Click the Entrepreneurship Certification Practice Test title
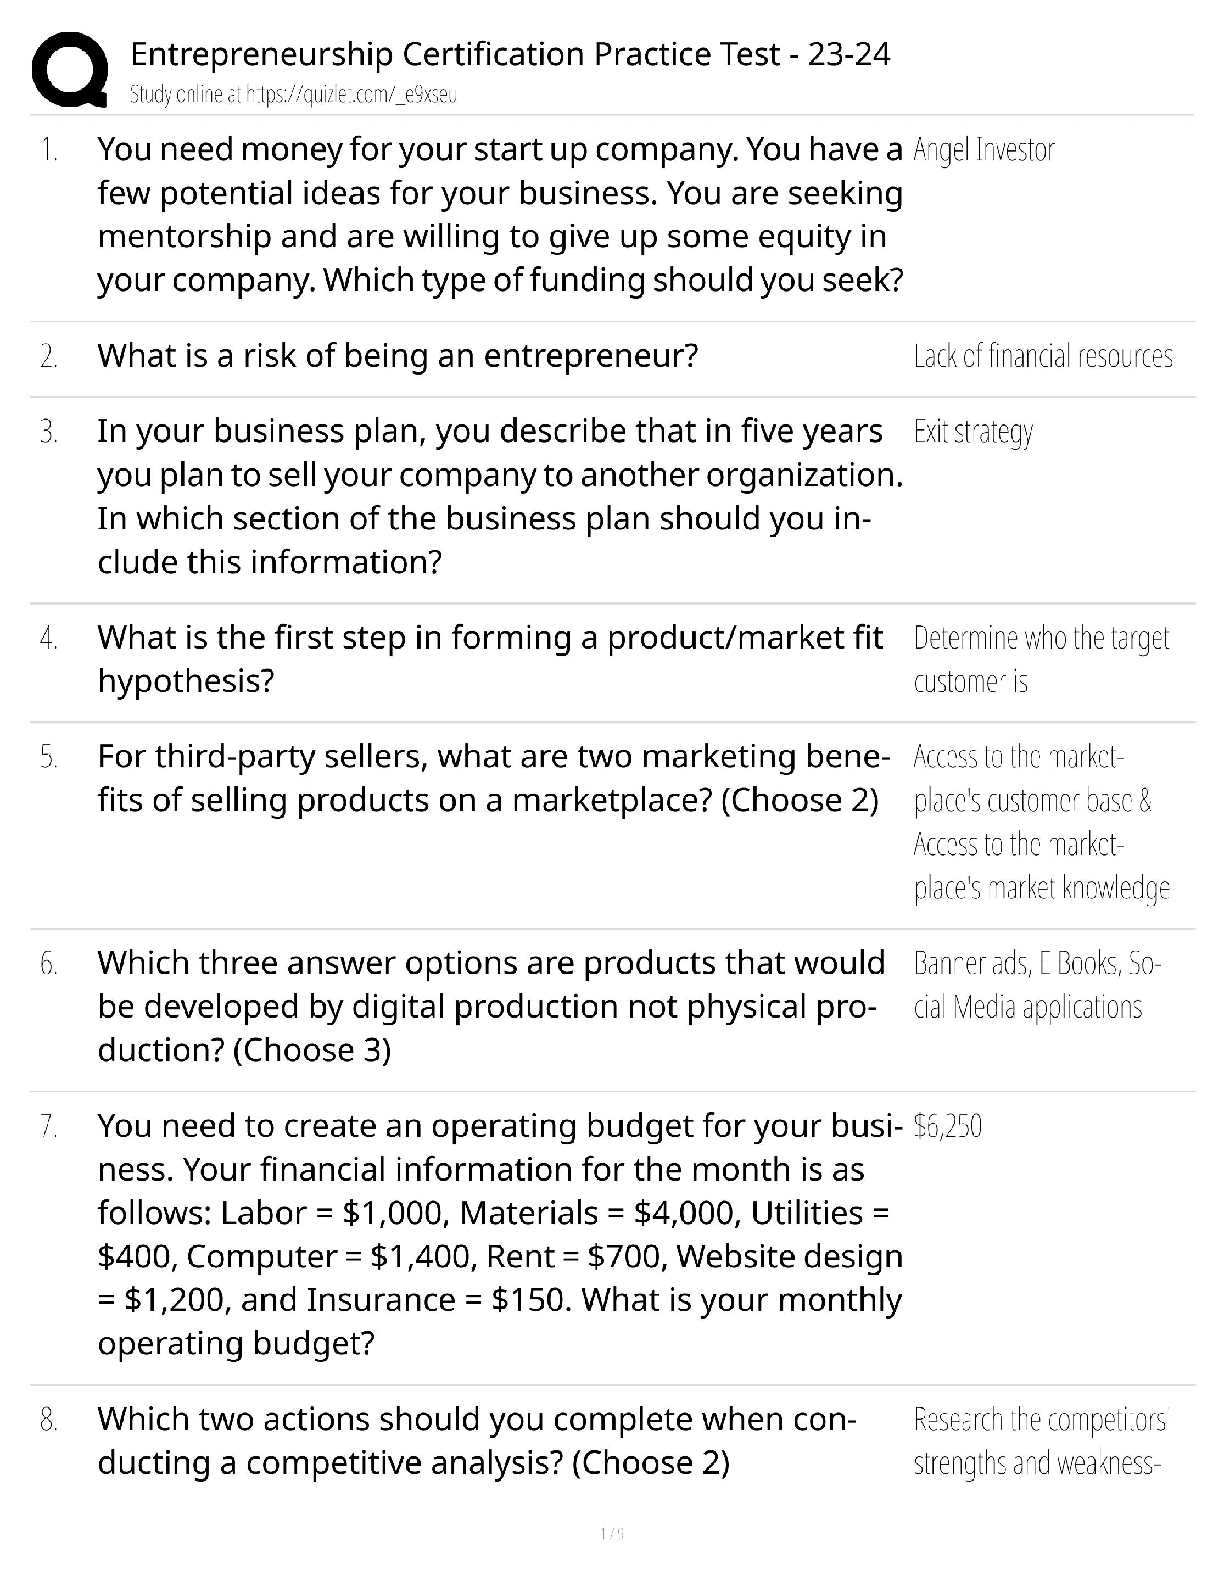Viewport: 1224px width, 1584px height. pos(510,54)
